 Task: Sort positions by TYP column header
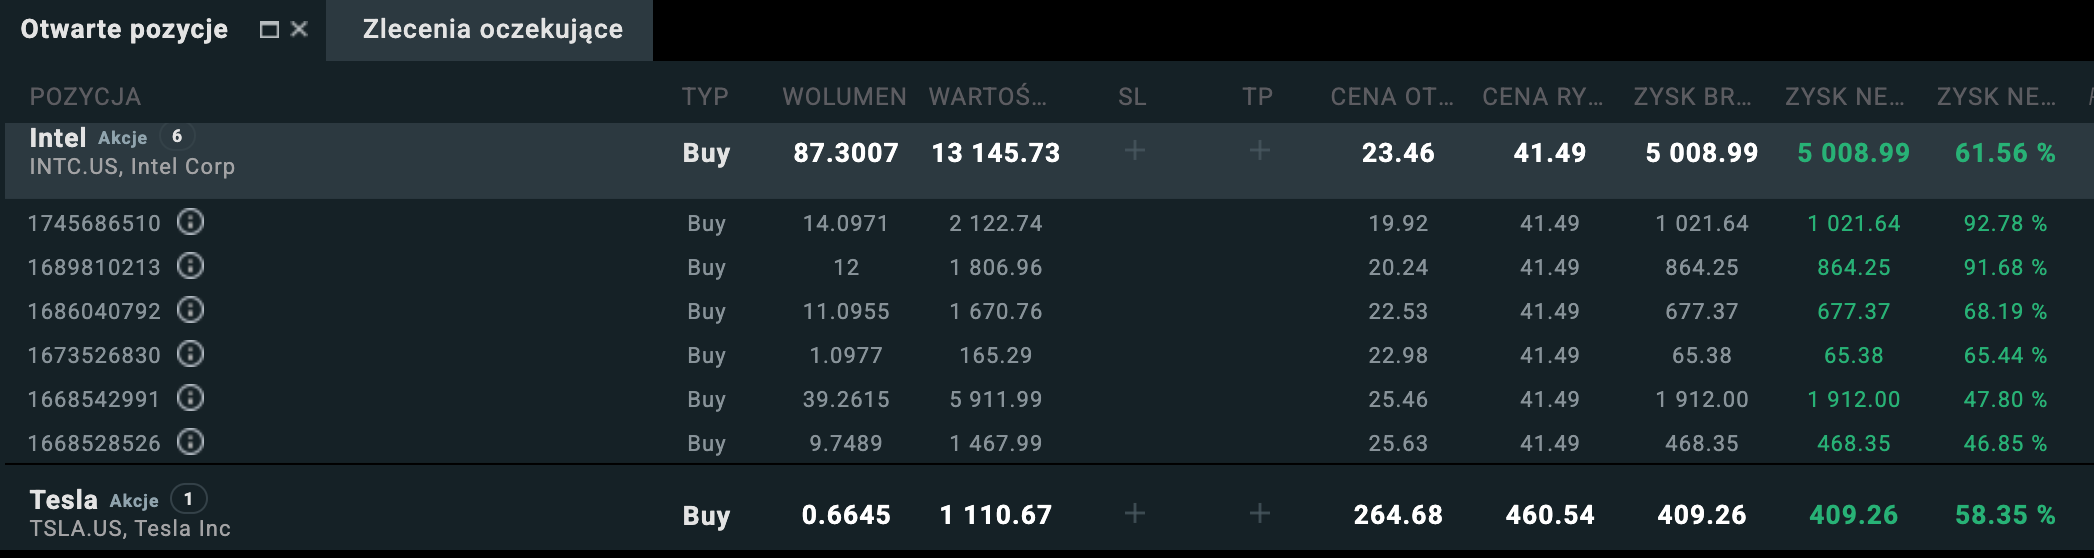[x=705, y=97]
